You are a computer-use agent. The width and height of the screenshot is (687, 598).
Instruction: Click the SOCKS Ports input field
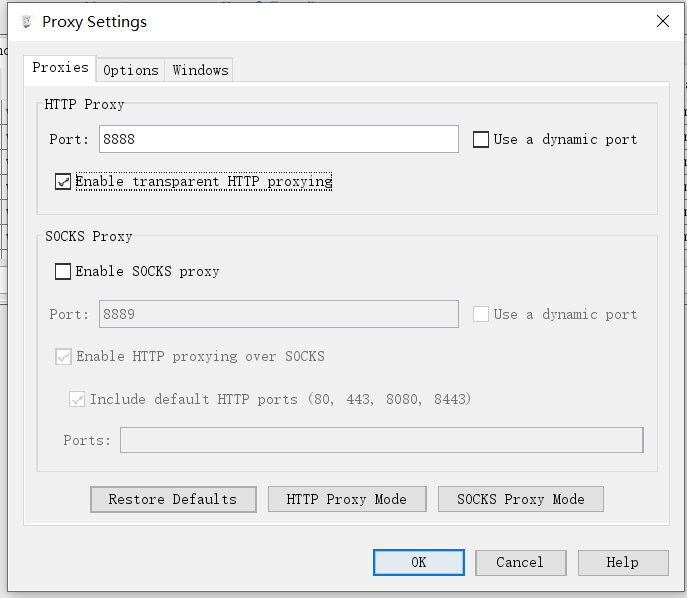pyautogui.click(x=382, y=440)
